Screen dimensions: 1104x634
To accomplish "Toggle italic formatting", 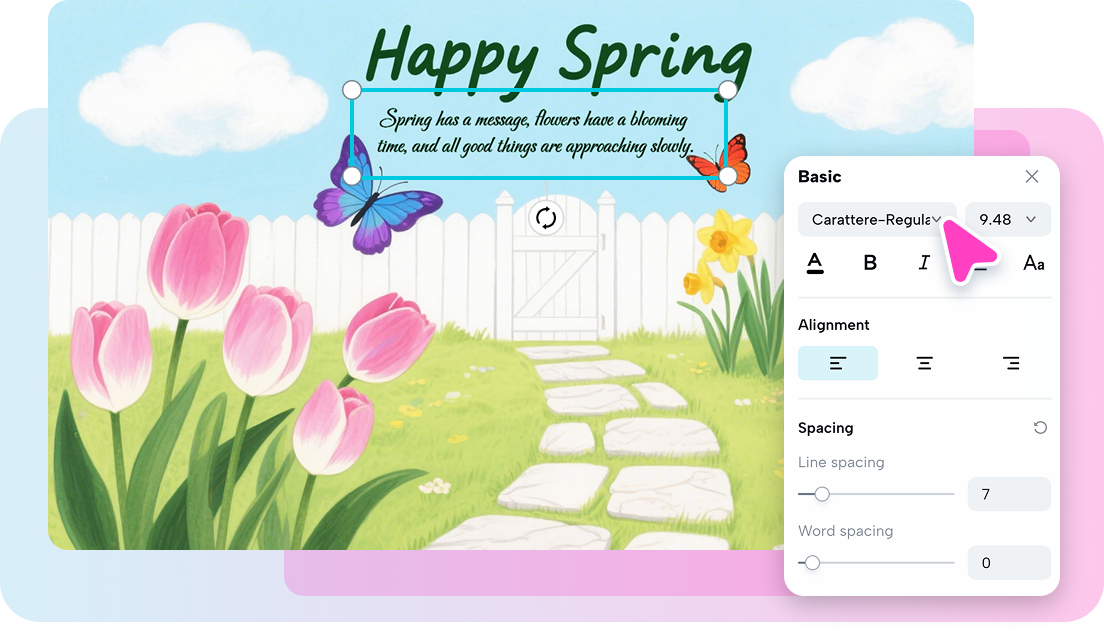I will point(924,263).
